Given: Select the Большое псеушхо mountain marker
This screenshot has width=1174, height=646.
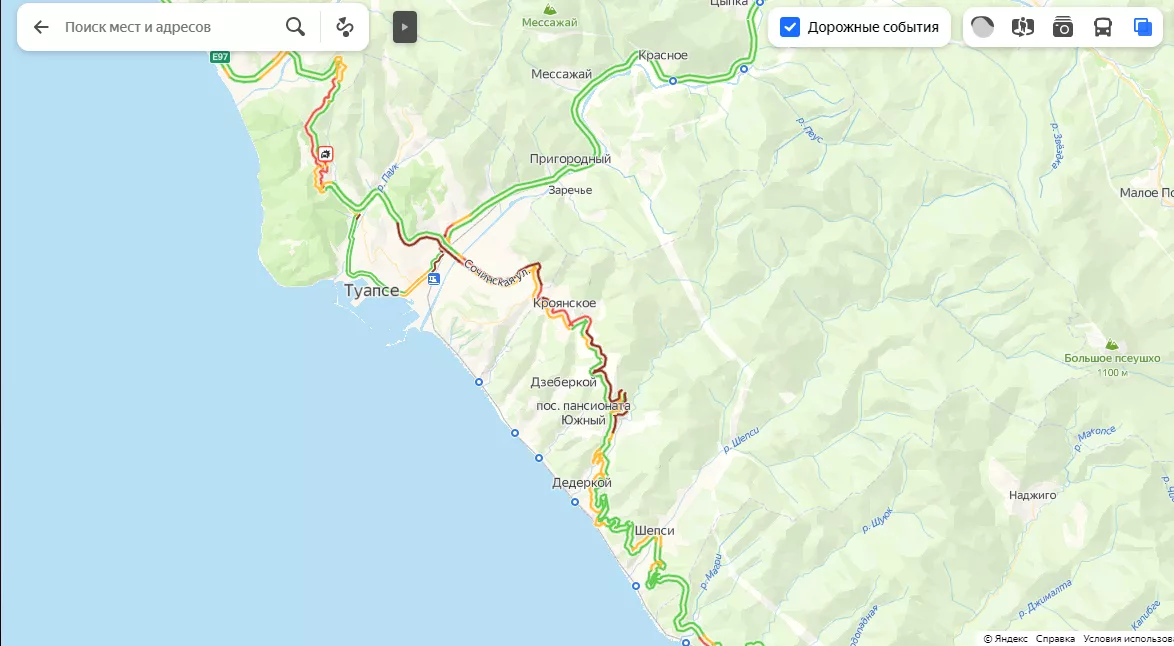Looking at the screenshot, I should 1112,344.
